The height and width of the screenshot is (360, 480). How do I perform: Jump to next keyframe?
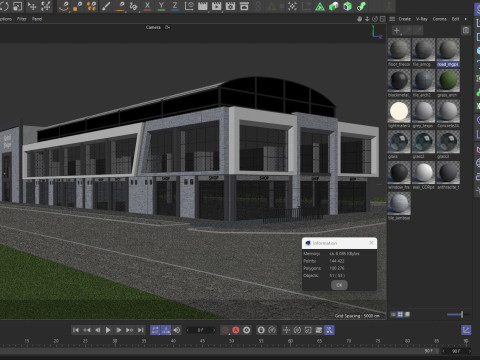click(129, 330)
